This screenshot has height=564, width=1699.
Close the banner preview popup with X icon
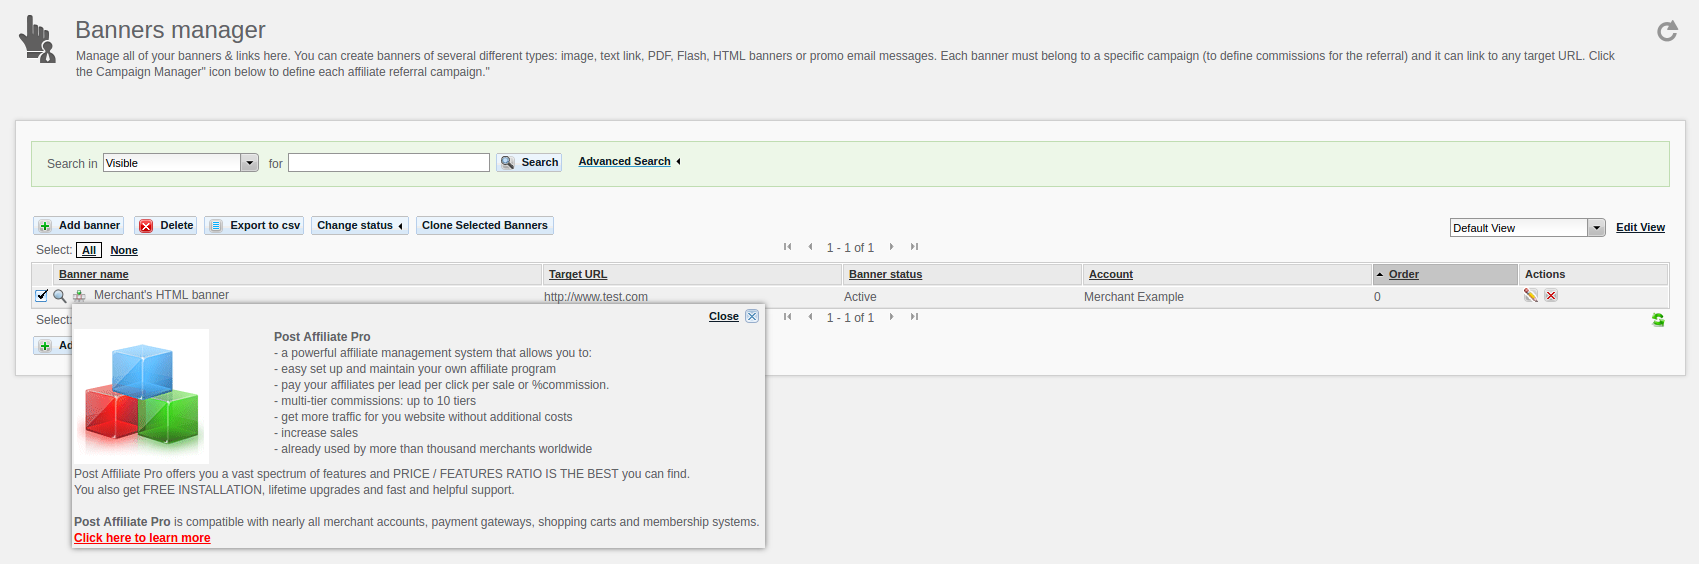(752, 316)
